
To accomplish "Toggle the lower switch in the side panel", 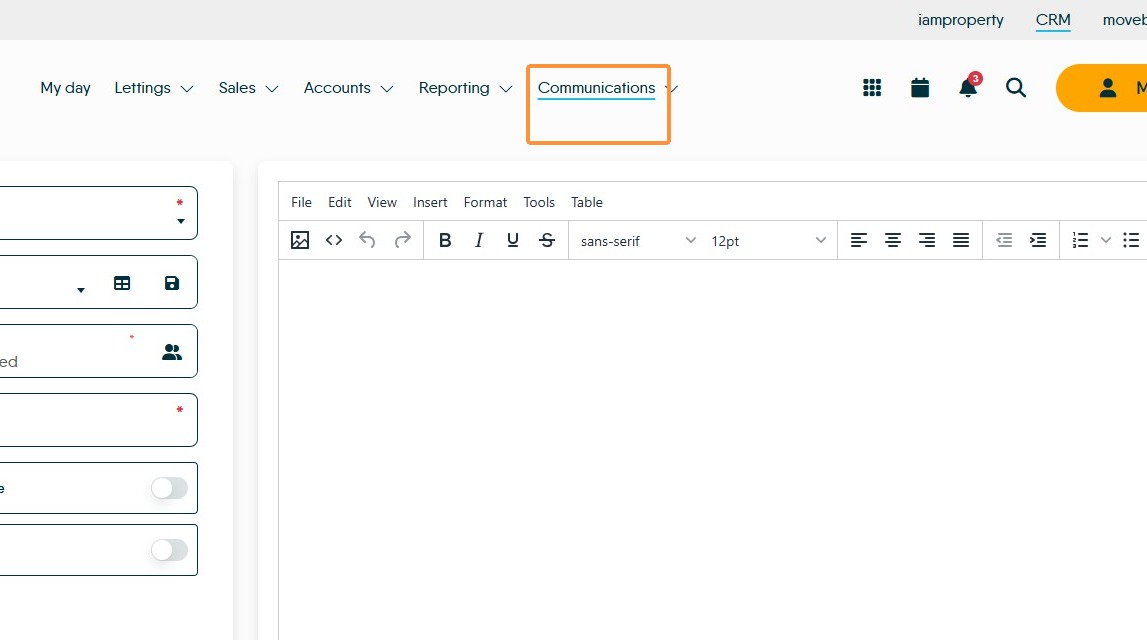I will pos(170,550).
